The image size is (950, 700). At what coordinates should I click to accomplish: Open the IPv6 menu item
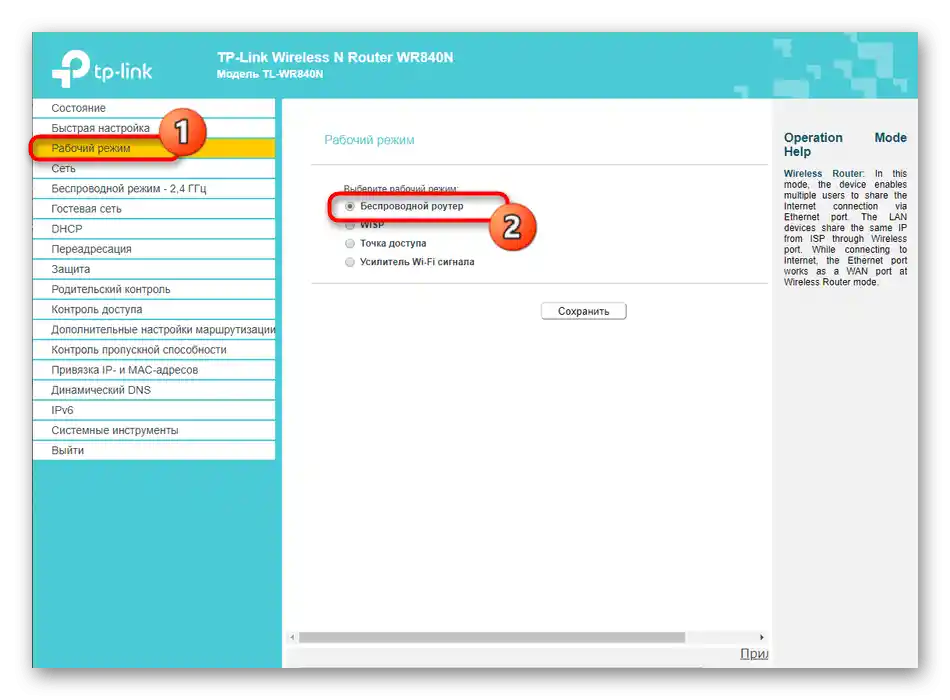pyautogui.click(x=154, y=410)
